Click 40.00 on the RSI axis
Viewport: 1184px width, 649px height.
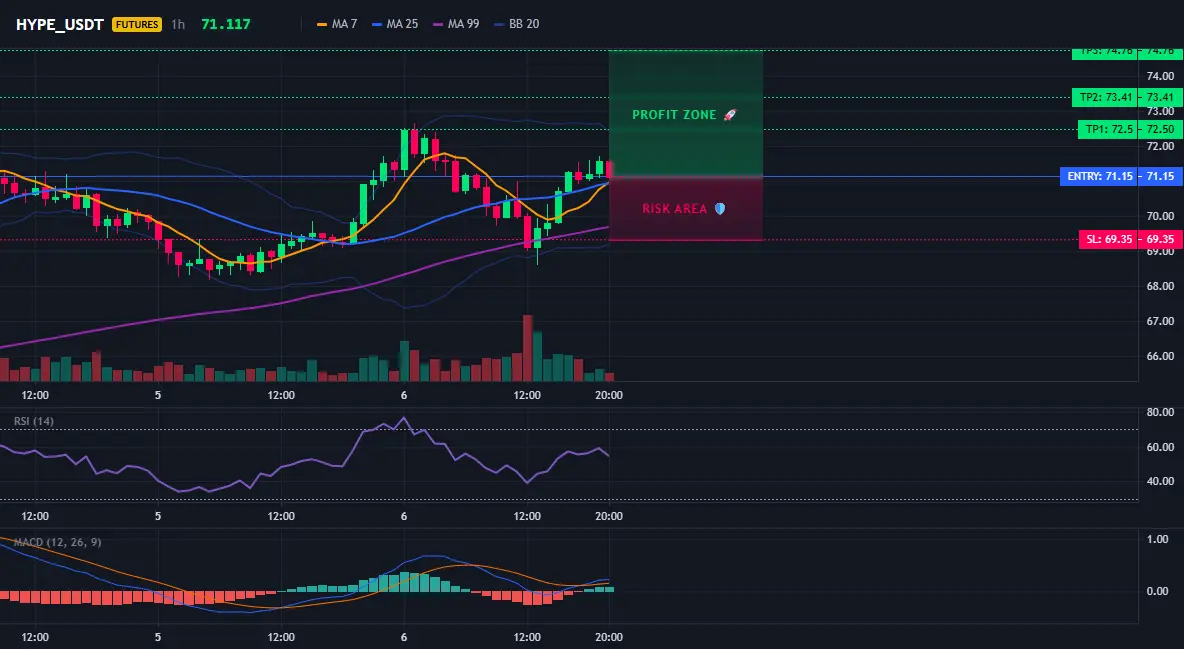[1161, 481]
